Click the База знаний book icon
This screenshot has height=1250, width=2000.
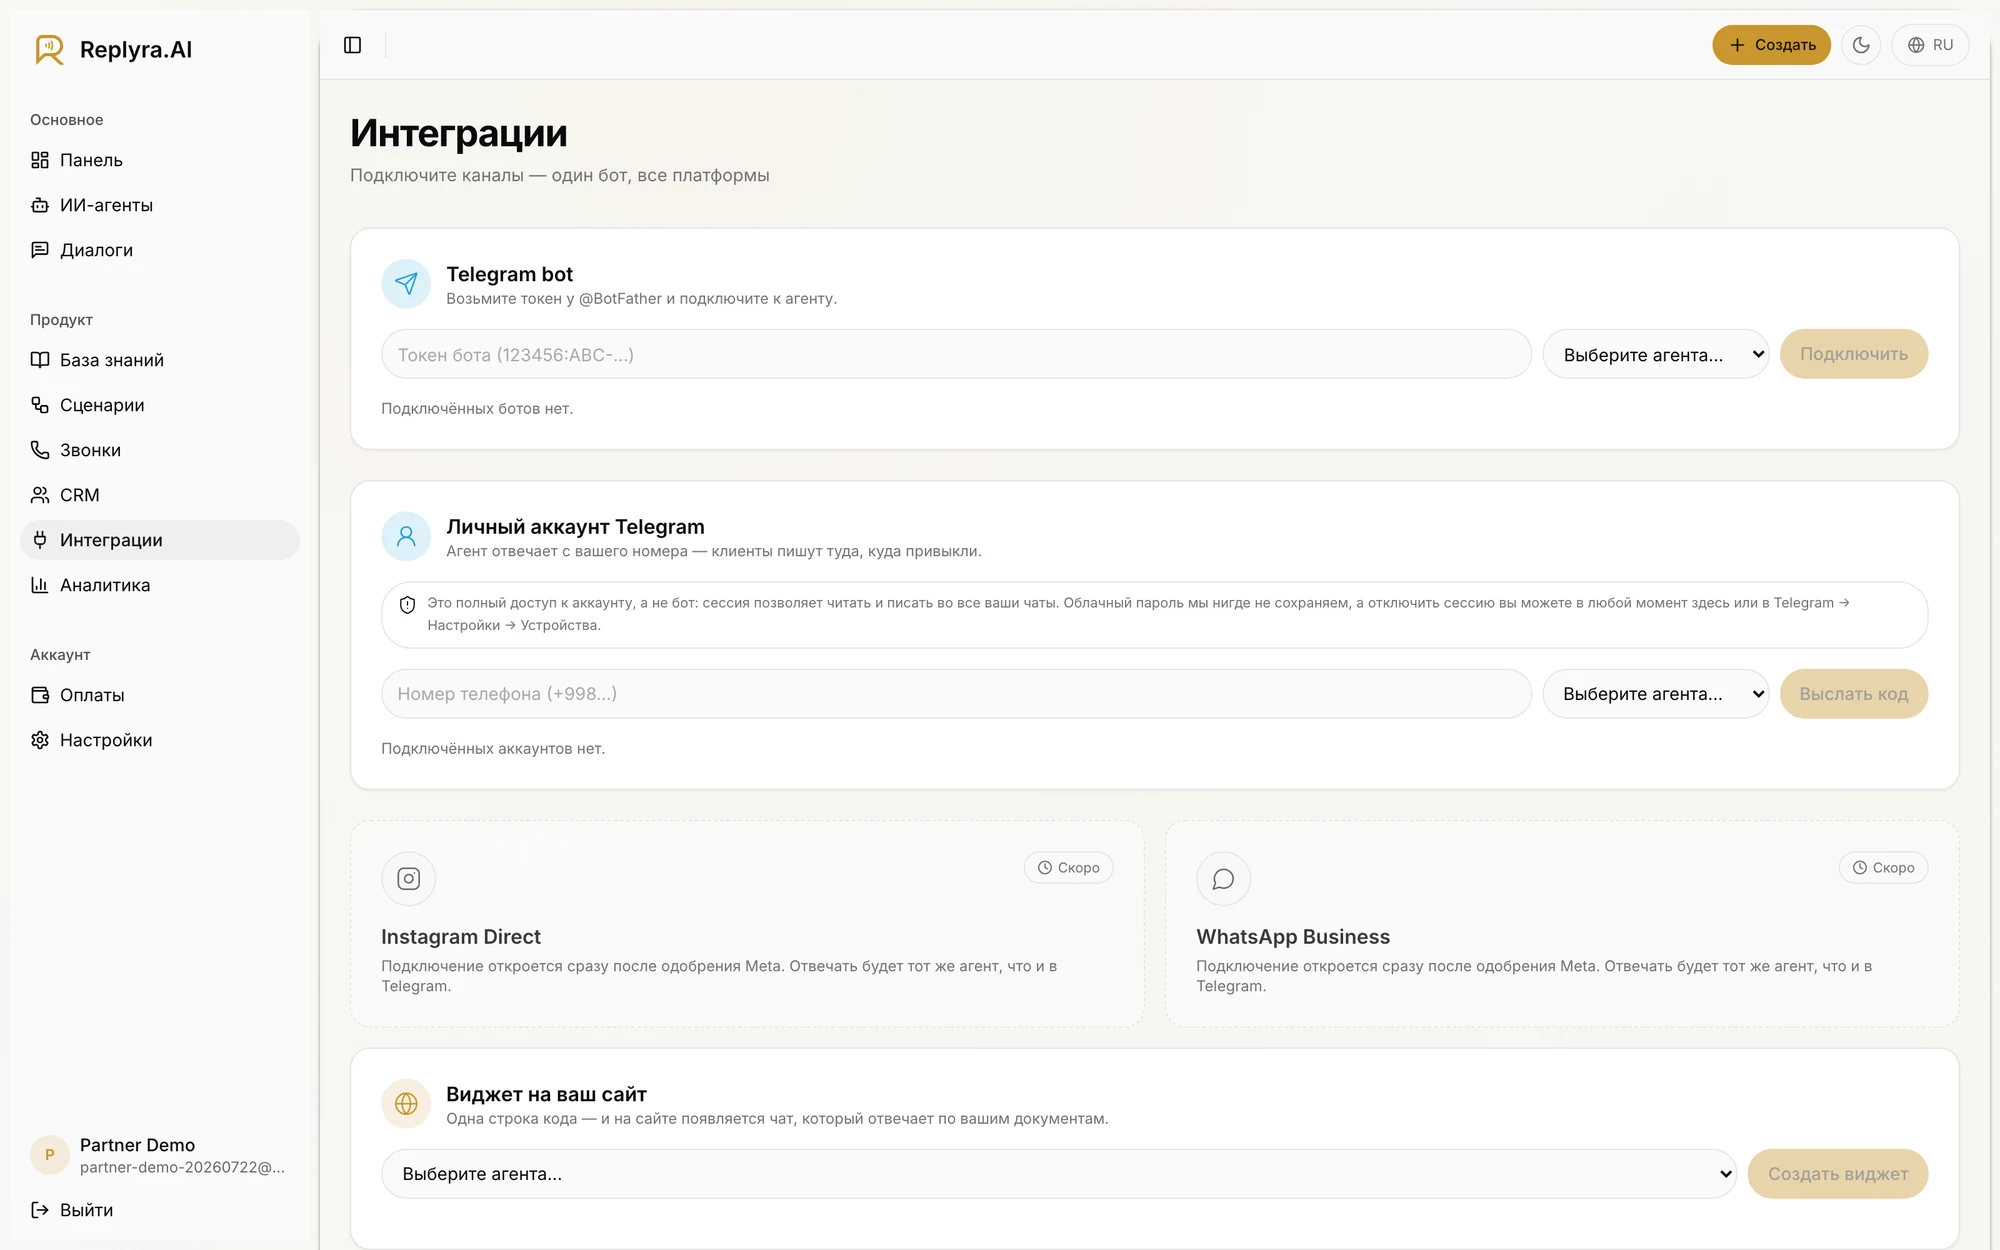pos(40,360)
